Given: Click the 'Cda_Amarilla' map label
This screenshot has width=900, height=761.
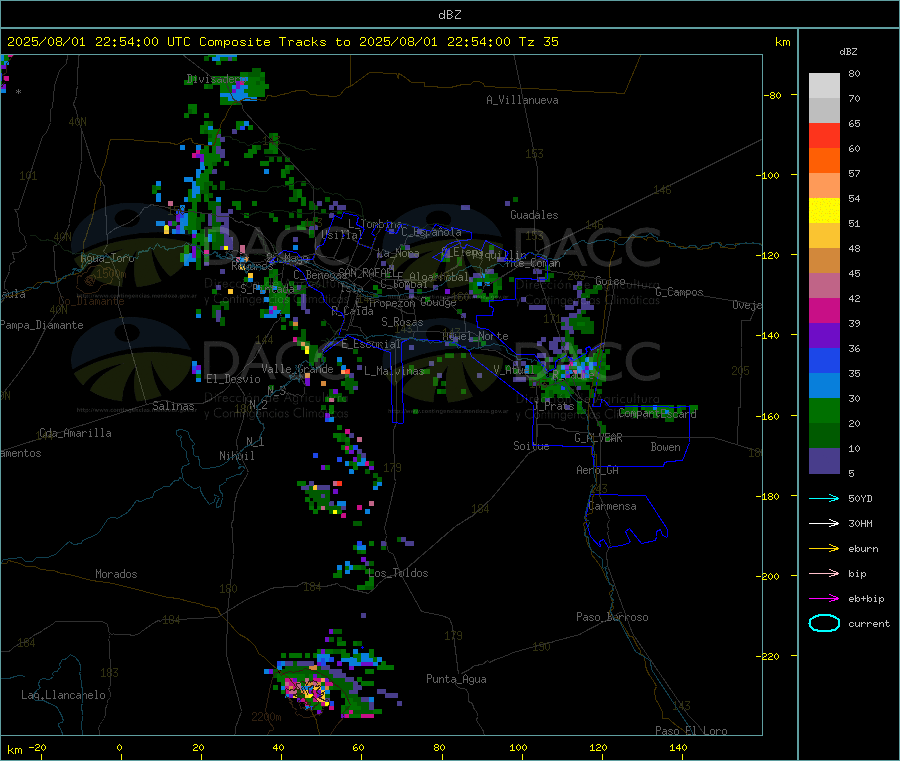Looking at the screenshot, I should (75, 433).
